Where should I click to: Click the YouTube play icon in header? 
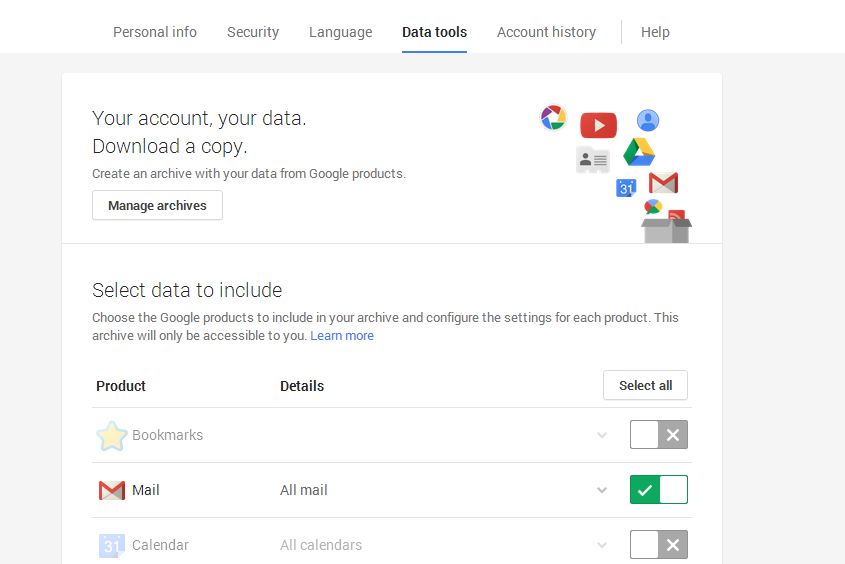coord(598,125)
